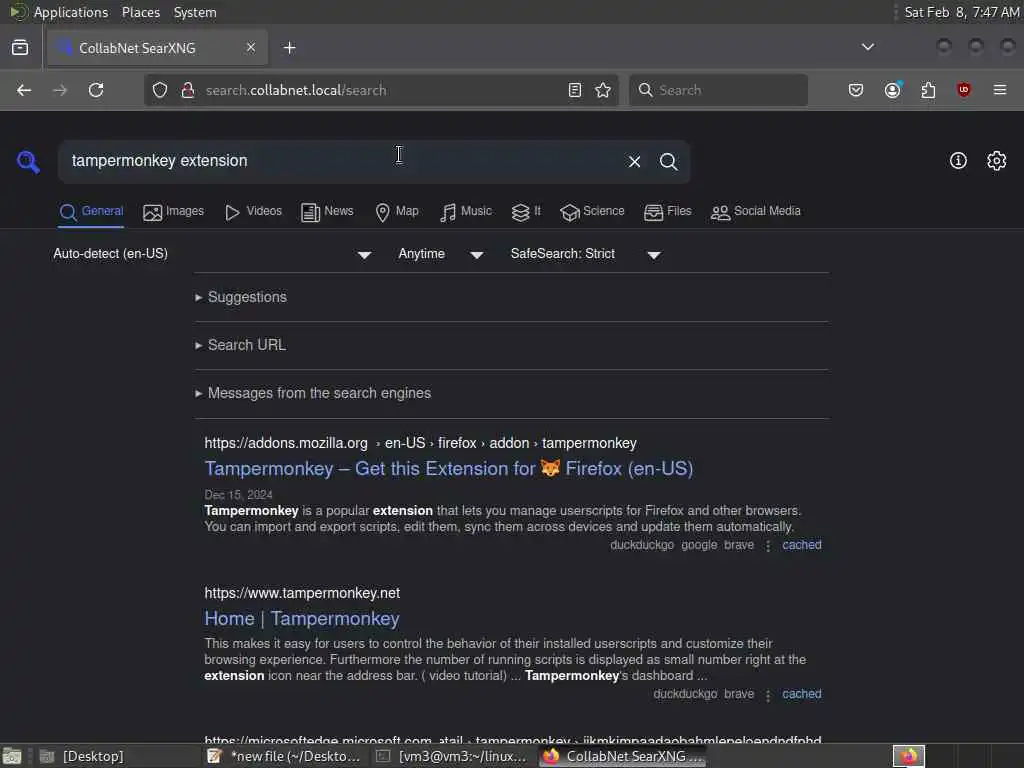Screen dimensions: 1024x768
Task: Go back with the browser back arrow
Action: click(24, 90)
